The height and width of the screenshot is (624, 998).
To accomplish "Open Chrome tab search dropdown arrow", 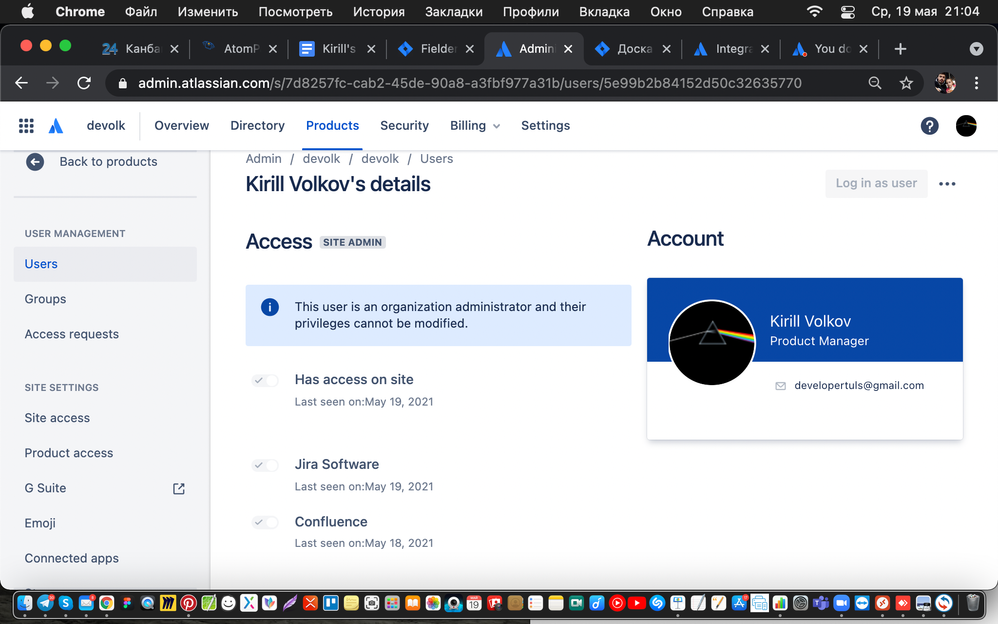I will [x=976, y=49].
